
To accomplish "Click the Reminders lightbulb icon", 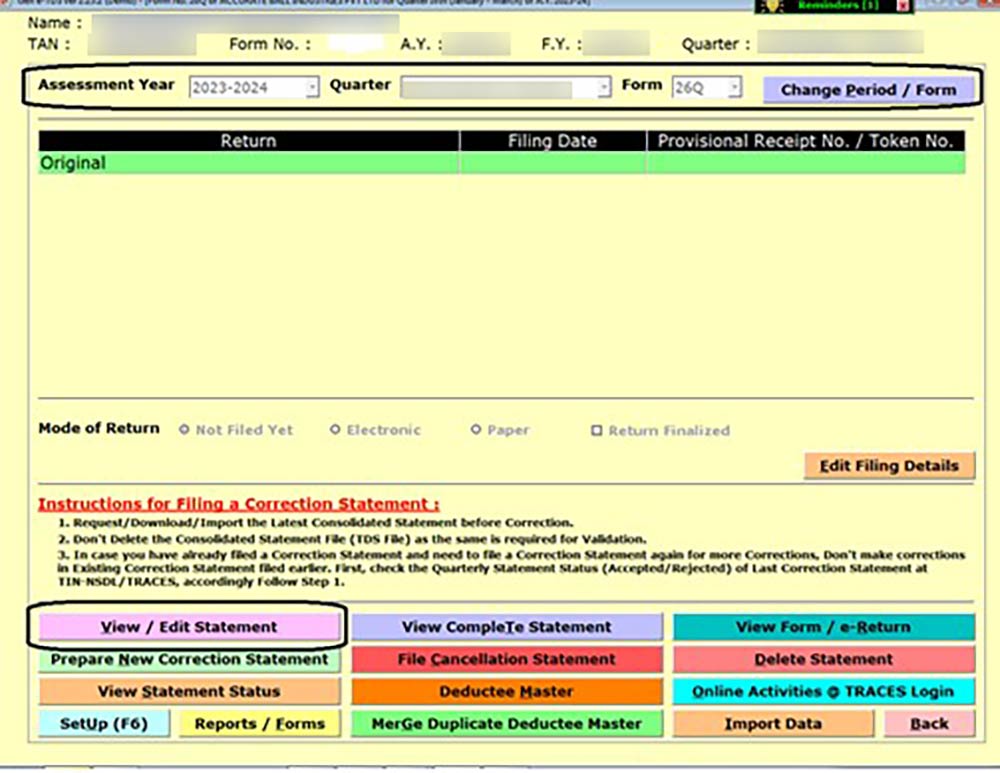I will click(x=774, y=6).
